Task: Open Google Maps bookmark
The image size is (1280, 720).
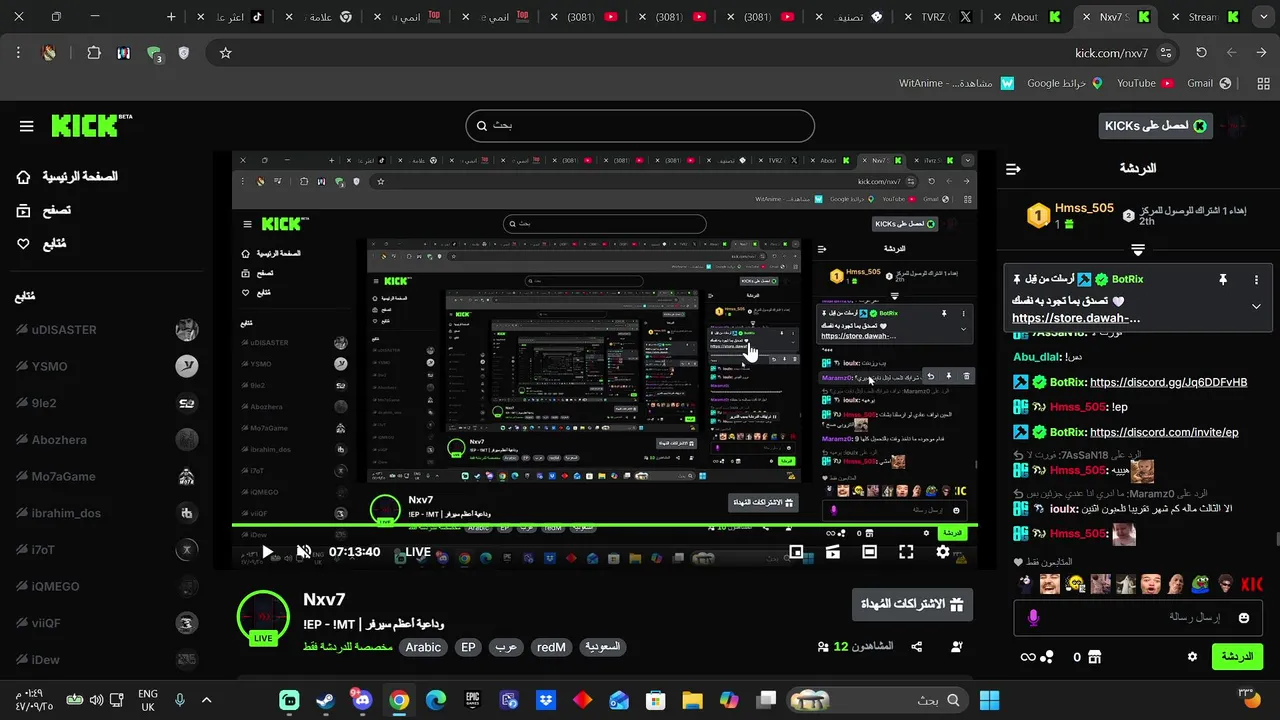Action: (x=1065, y=83)
